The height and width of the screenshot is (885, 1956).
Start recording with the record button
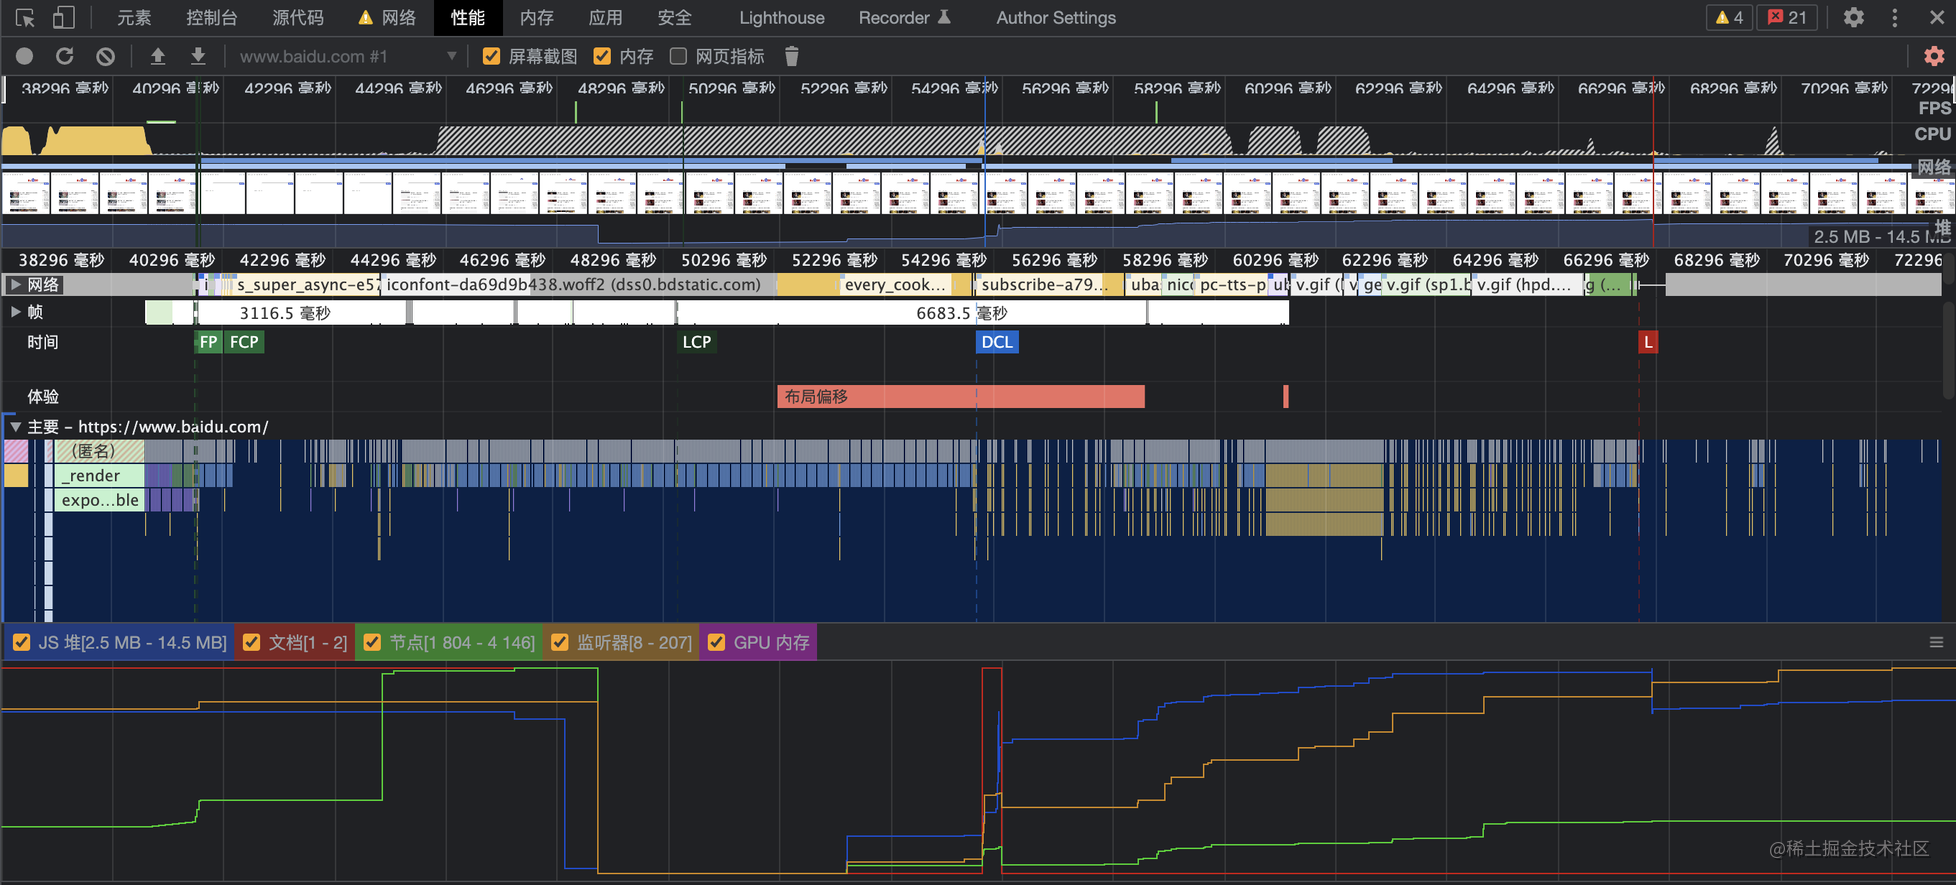tap(25, 57)
